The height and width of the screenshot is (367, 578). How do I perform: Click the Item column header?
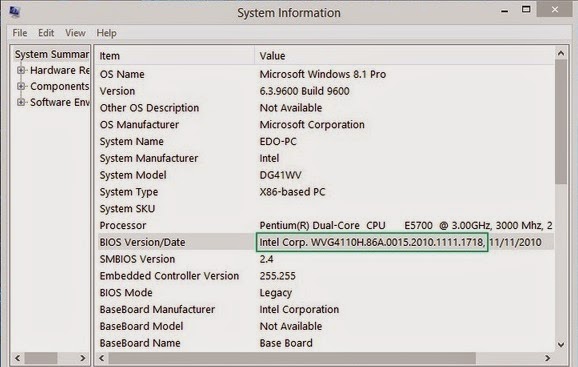click(x=175, y=56)
